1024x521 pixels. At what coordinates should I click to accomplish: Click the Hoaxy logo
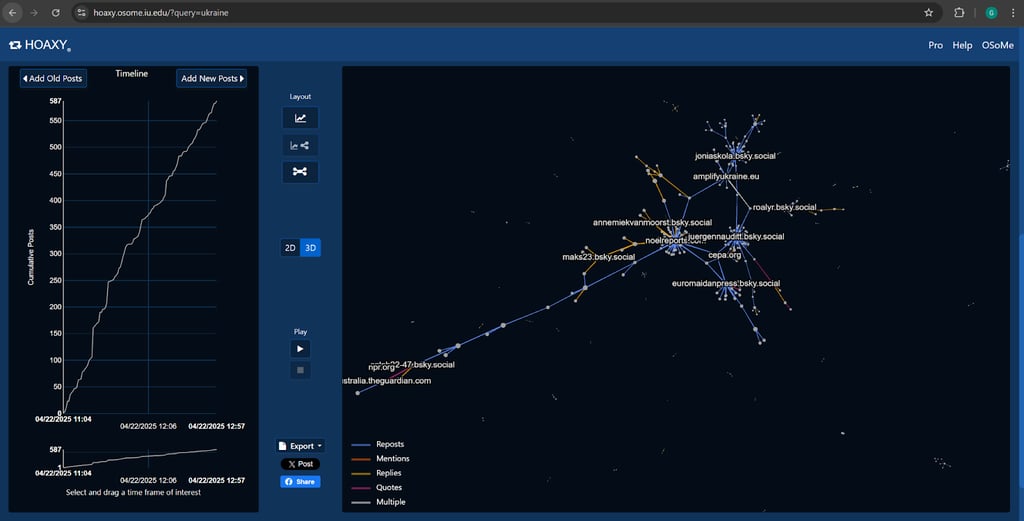(40, 45)
